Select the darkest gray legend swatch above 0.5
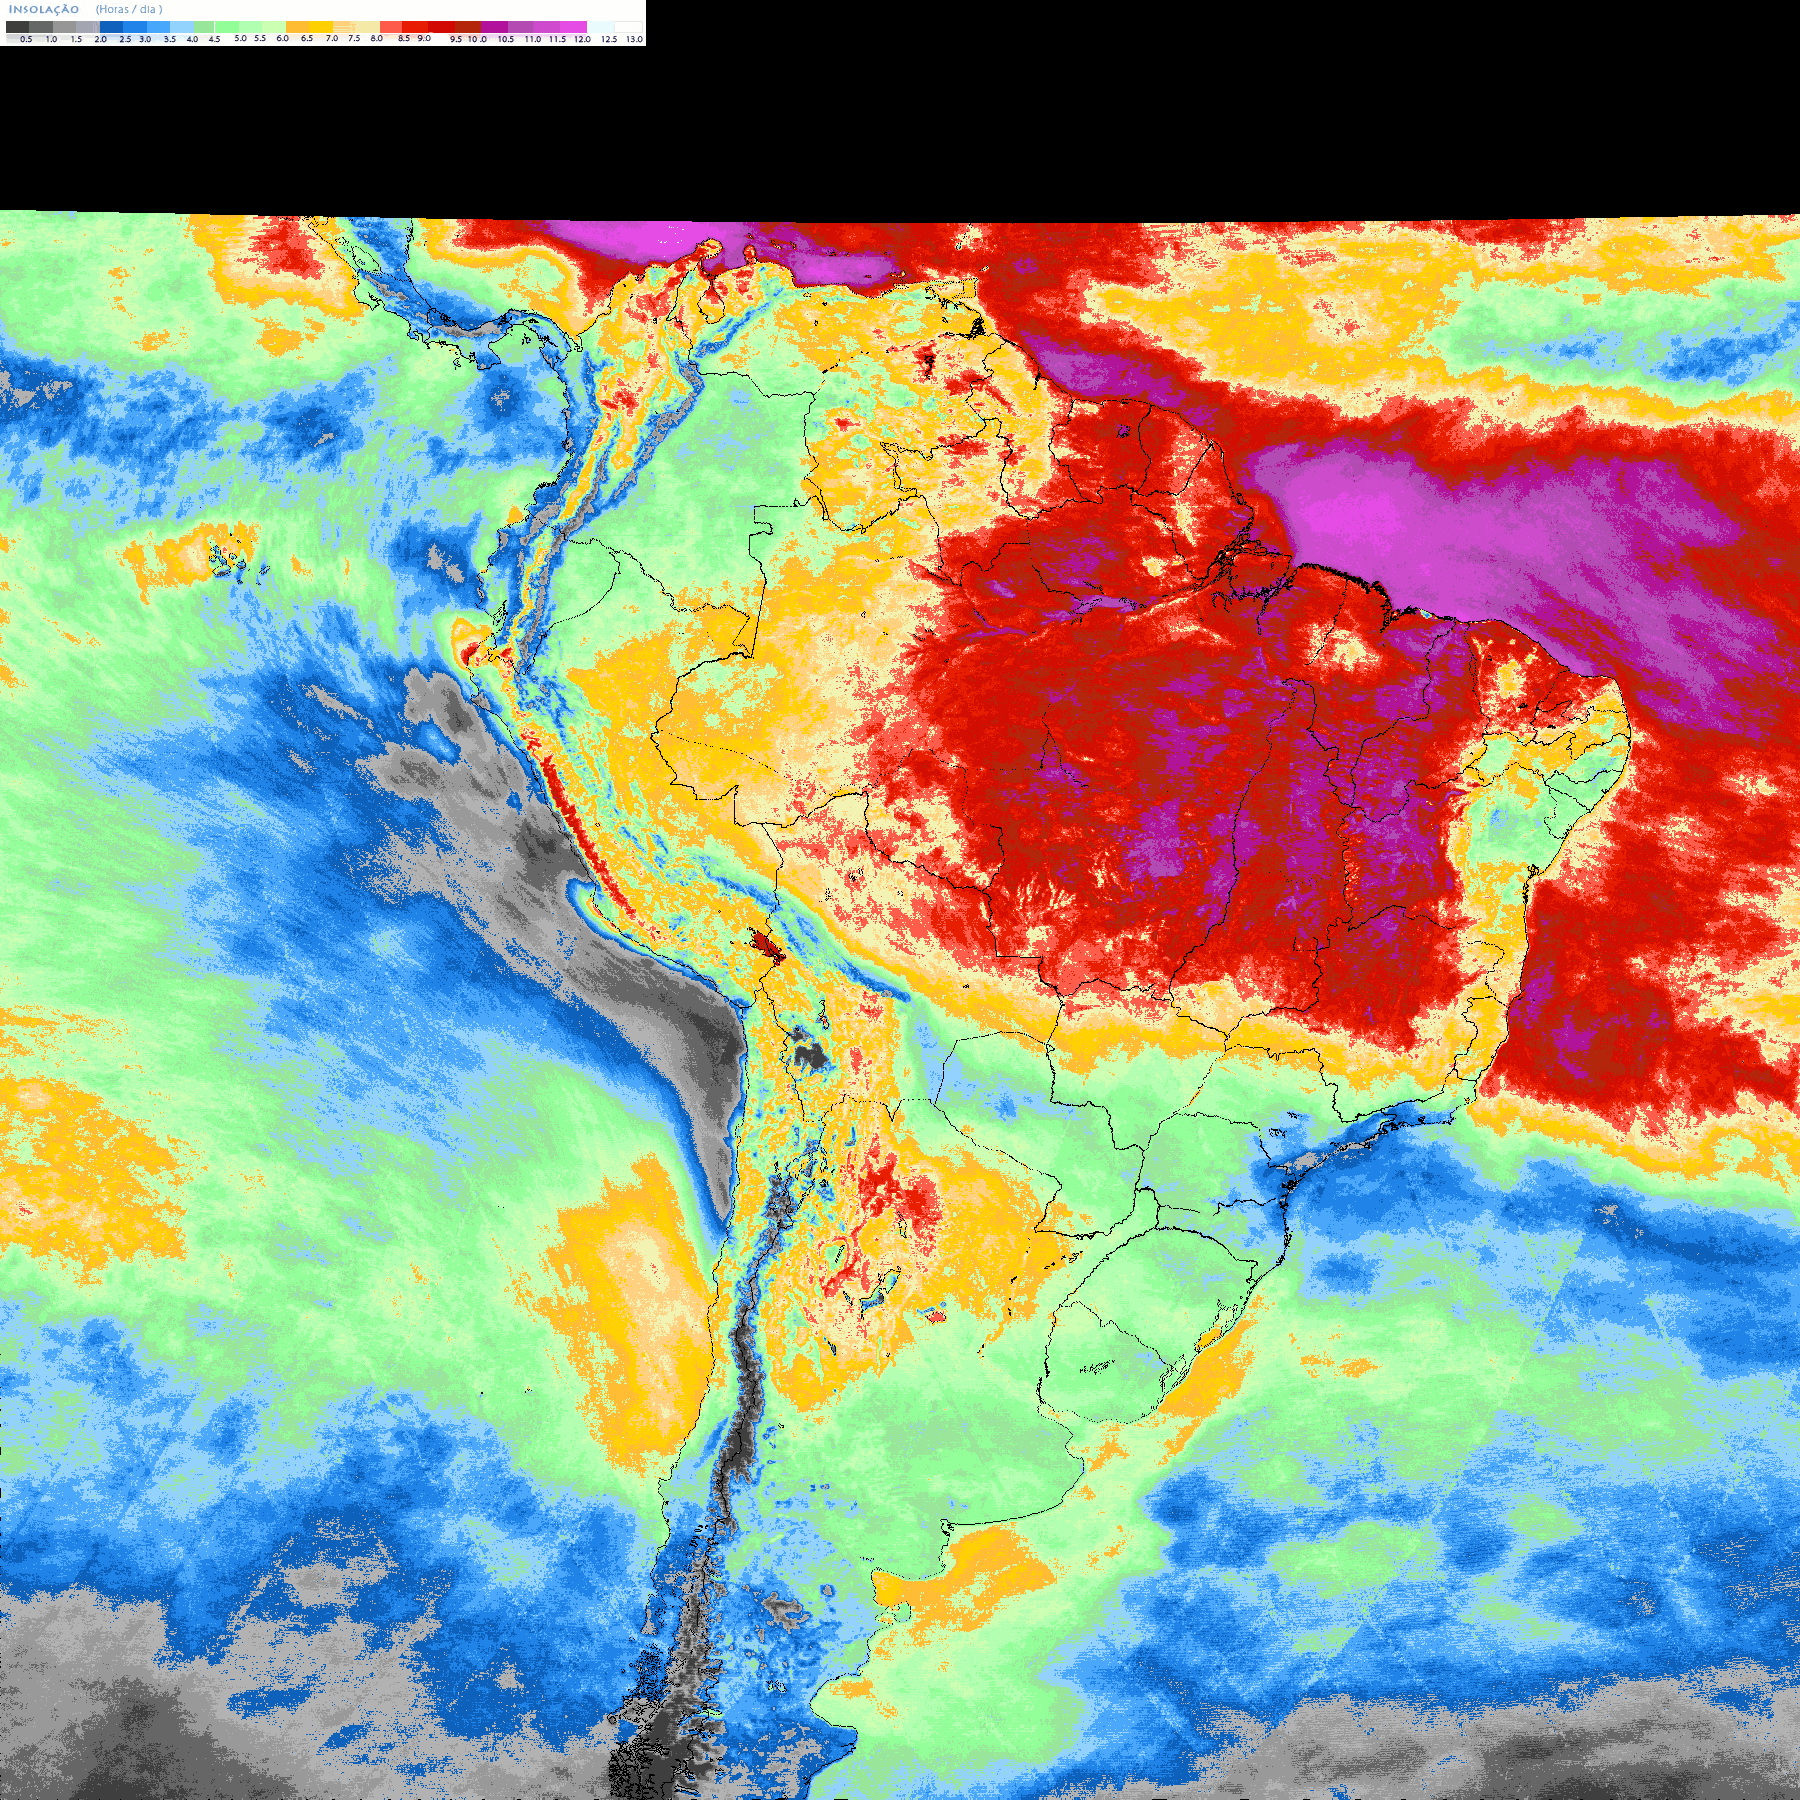1800x1800 pixels. (x=17, y=27)
